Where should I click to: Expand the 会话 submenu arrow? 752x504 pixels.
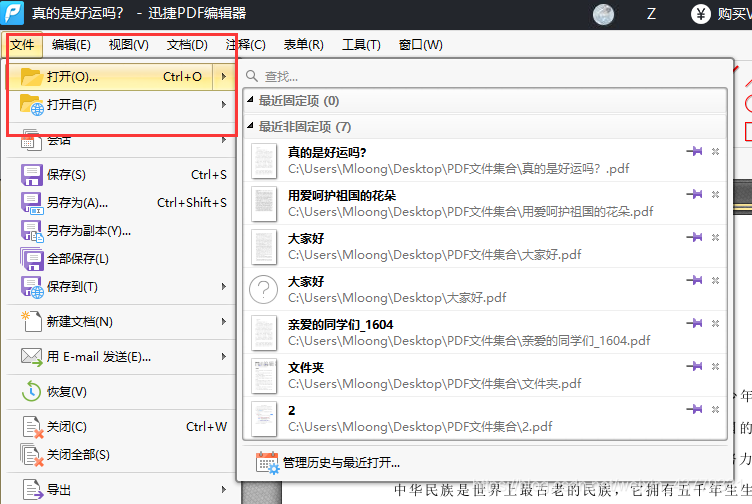[x=223, y=140]
